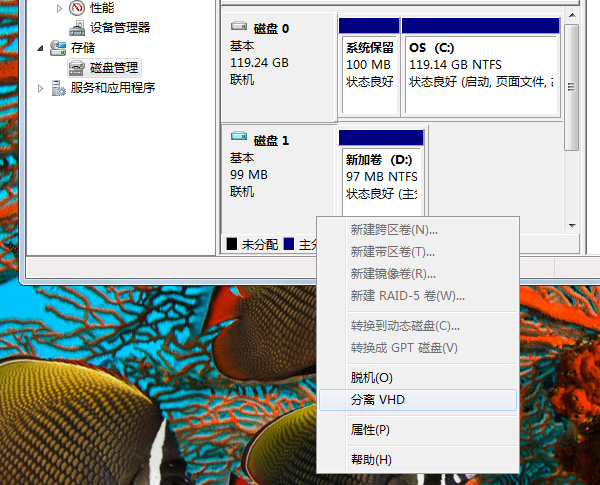
Task: Click the disabled 新建跨区卷(N) menu entry
Action: click(418, 230)
